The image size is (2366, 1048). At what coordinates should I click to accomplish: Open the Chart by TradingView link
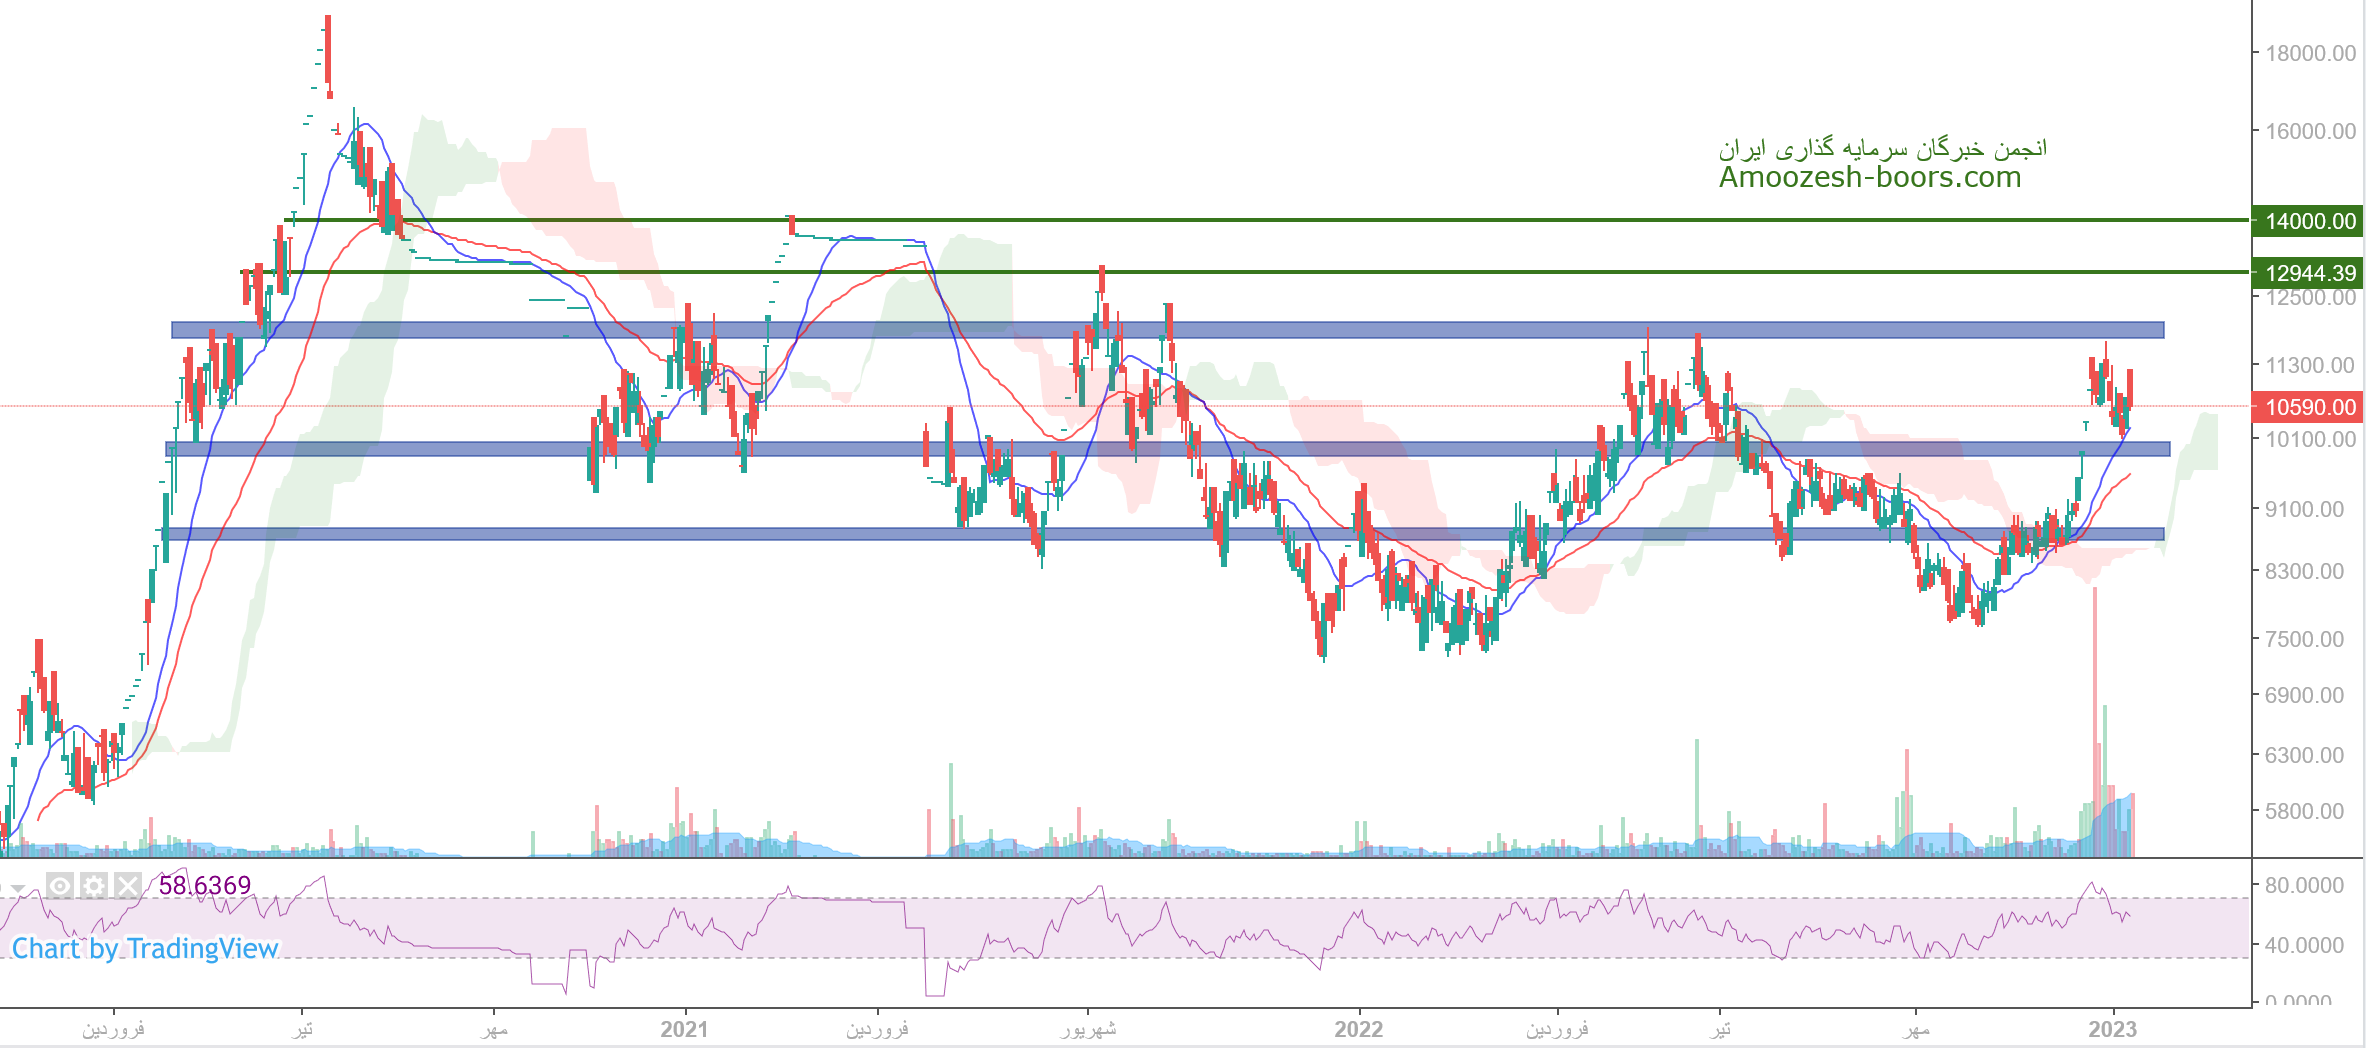[x=145, y=948]
